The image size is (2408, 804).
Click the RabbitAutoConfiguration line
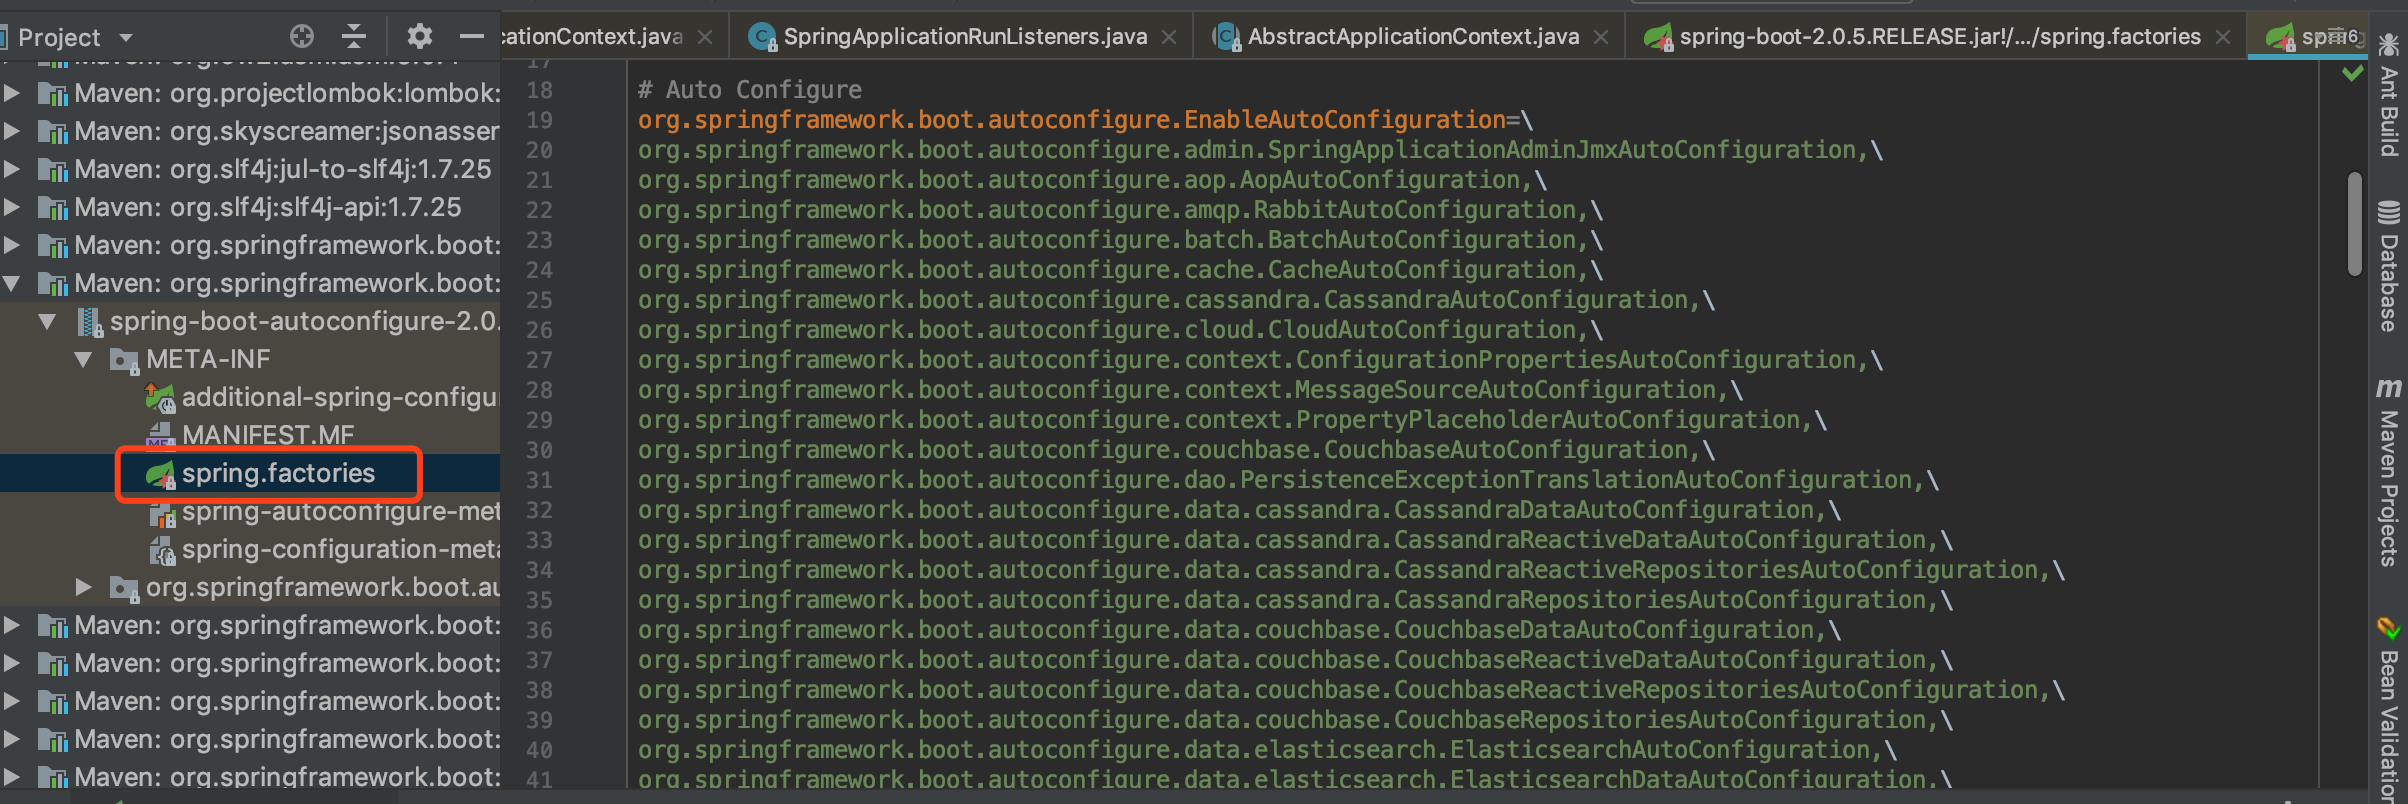coord(1120,210)
